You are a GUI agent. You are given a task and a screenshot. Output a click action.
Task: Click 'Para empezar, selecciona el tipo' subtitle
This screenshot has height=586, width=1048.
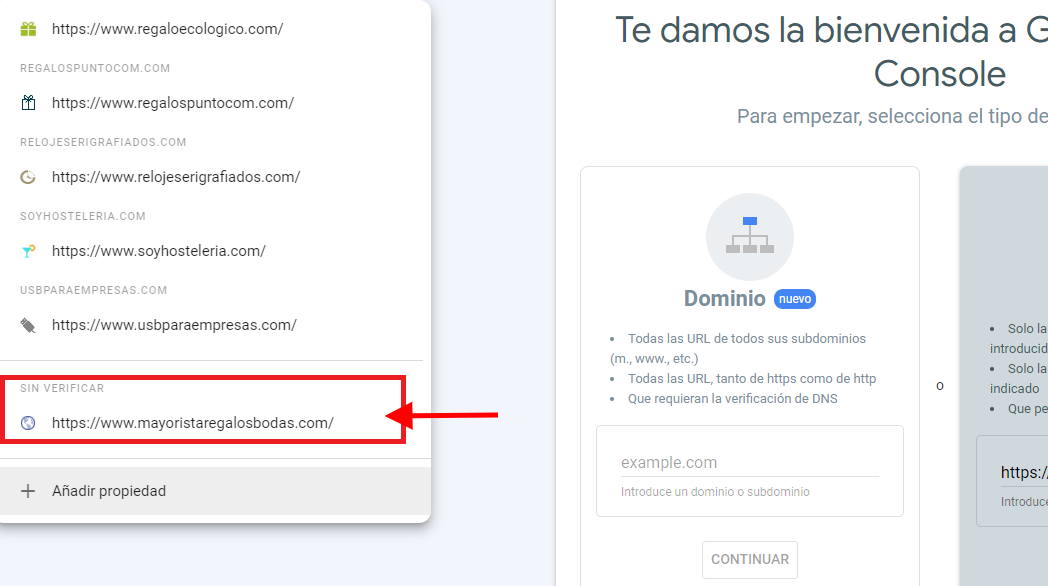(x=892, y=116)
